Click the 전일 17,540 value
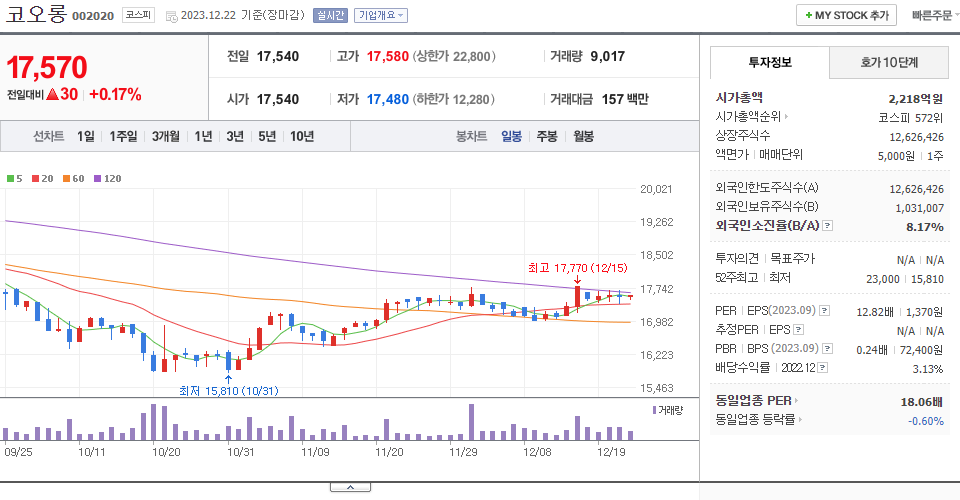This screenshot has width=960, height=500. click(x=278, y=56)
